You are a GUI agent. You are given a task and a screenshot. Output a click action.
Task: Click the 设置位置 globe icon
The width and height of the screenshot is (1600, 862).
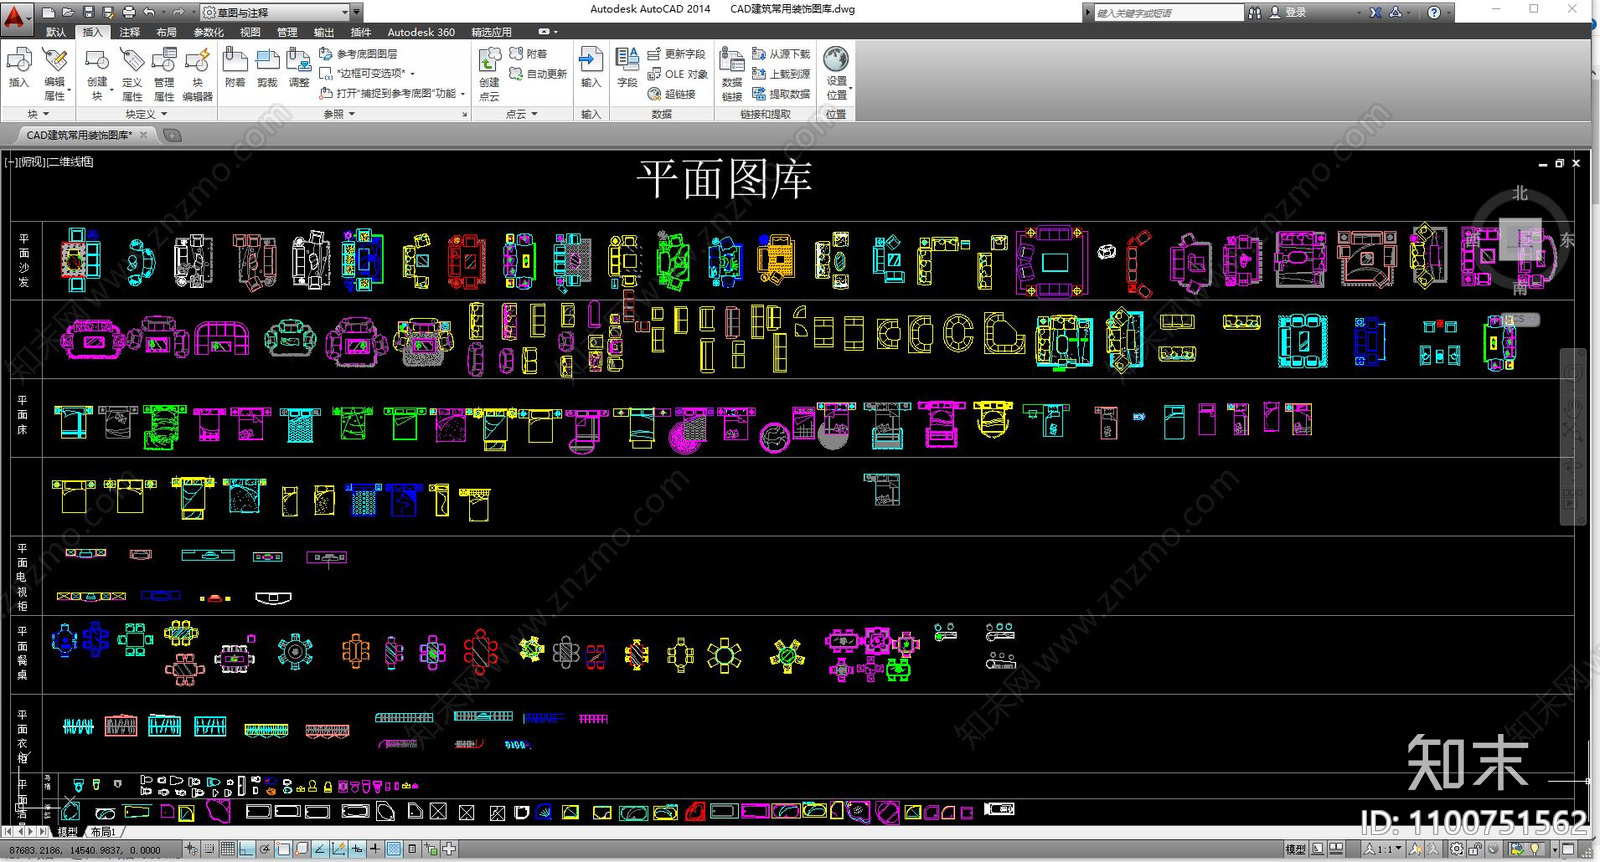[x=836, y=72]
